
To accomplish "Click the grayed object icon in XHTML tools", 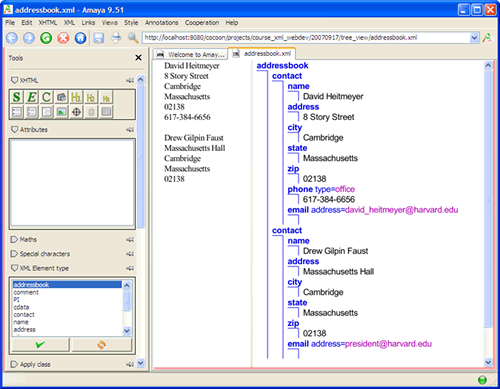I will click(x=91, y=112).
